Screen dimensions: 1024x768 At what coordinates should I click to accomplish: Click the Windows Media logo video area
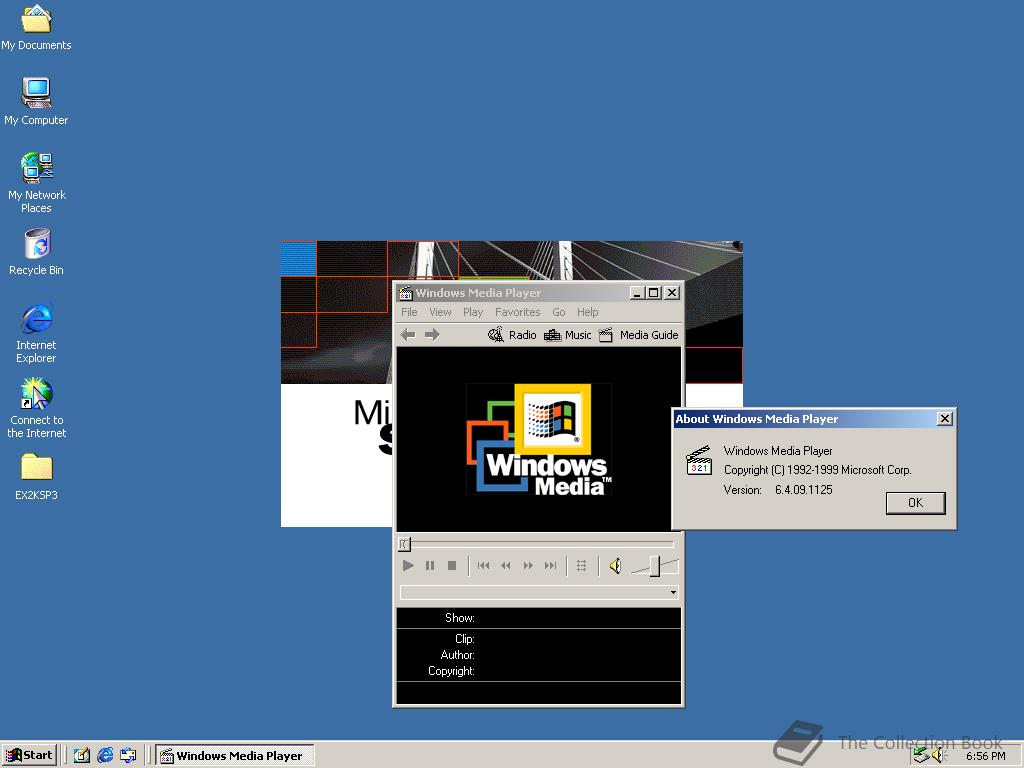(539, 439)
